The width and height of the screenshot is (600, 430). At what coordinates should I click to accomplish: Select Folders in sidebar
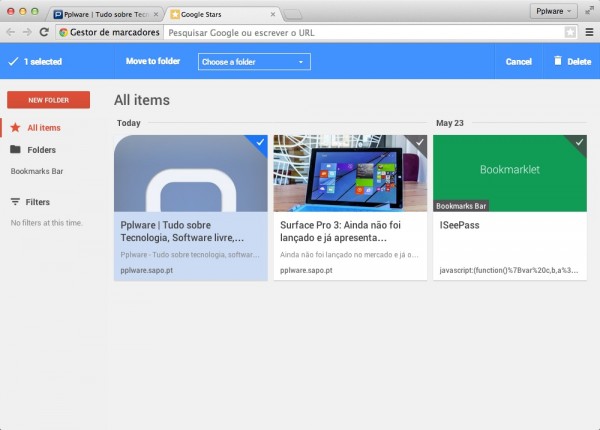[x=41, y=150]
